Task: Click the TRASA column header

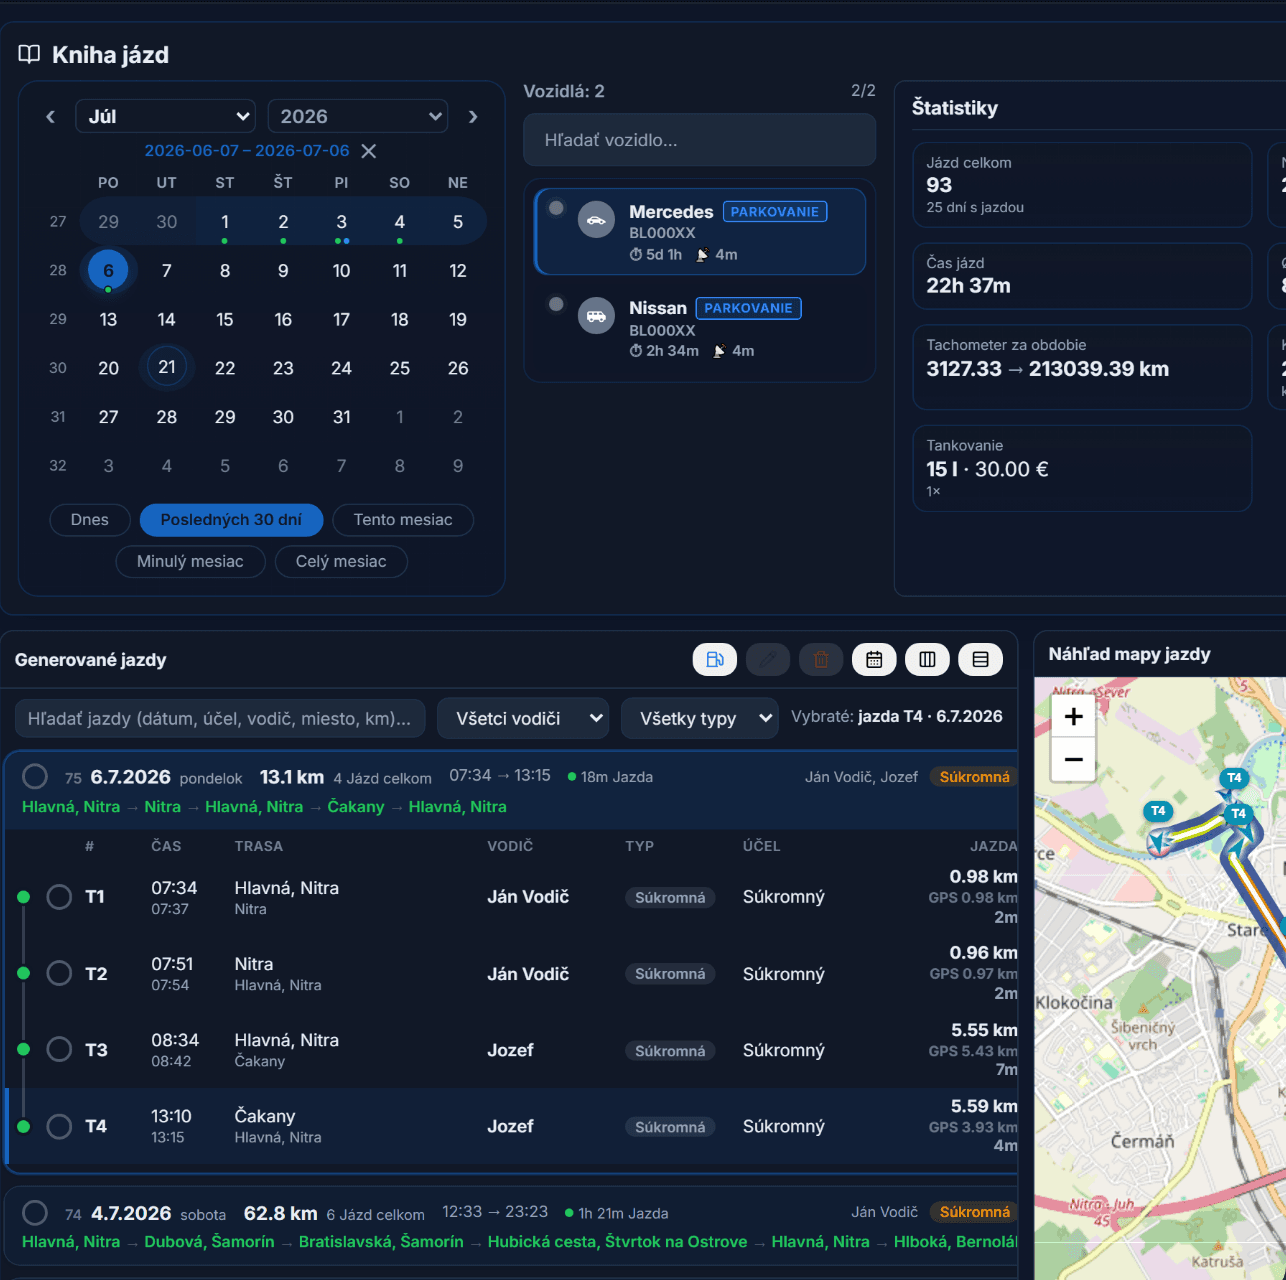Action: click(259, 846)
